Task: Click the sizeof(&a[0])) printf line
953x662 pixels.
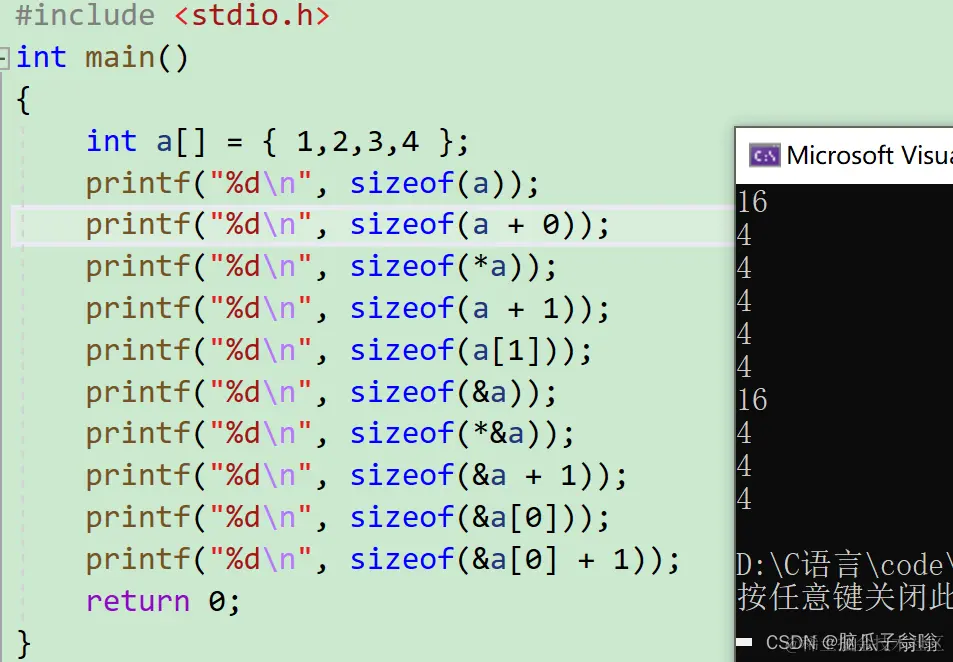Action: tap(347, 518)
